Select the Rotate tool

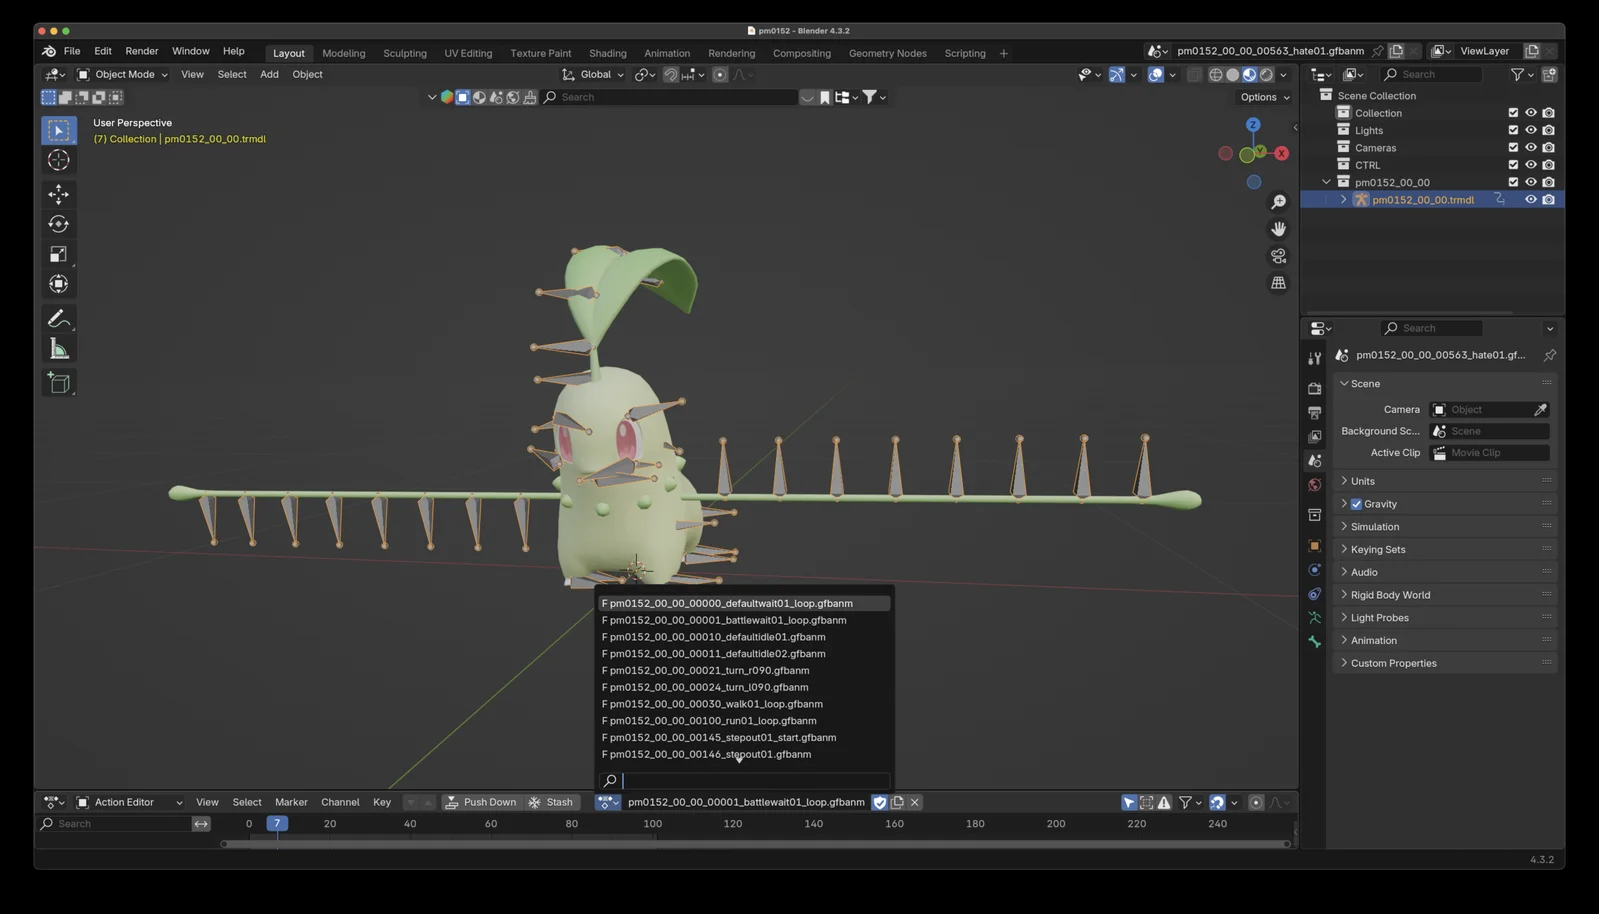(x=59, y=224)
